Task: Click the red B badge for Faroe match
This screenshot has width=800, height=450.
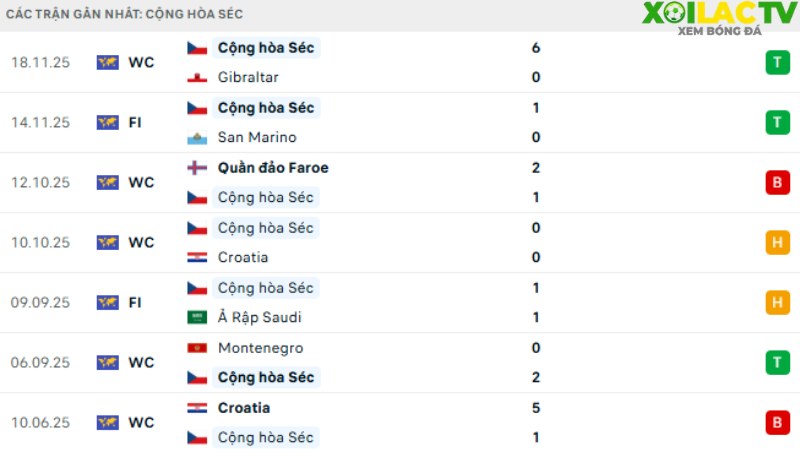Action: 777,183
